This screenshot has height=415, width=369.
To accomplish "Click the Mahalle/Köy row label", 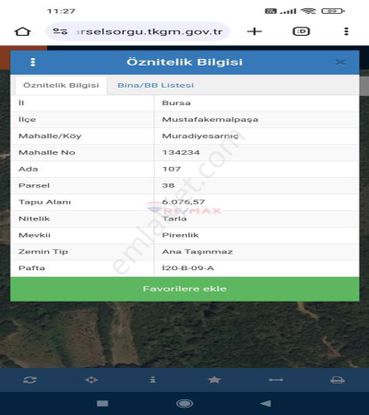I will coord(50,136).
